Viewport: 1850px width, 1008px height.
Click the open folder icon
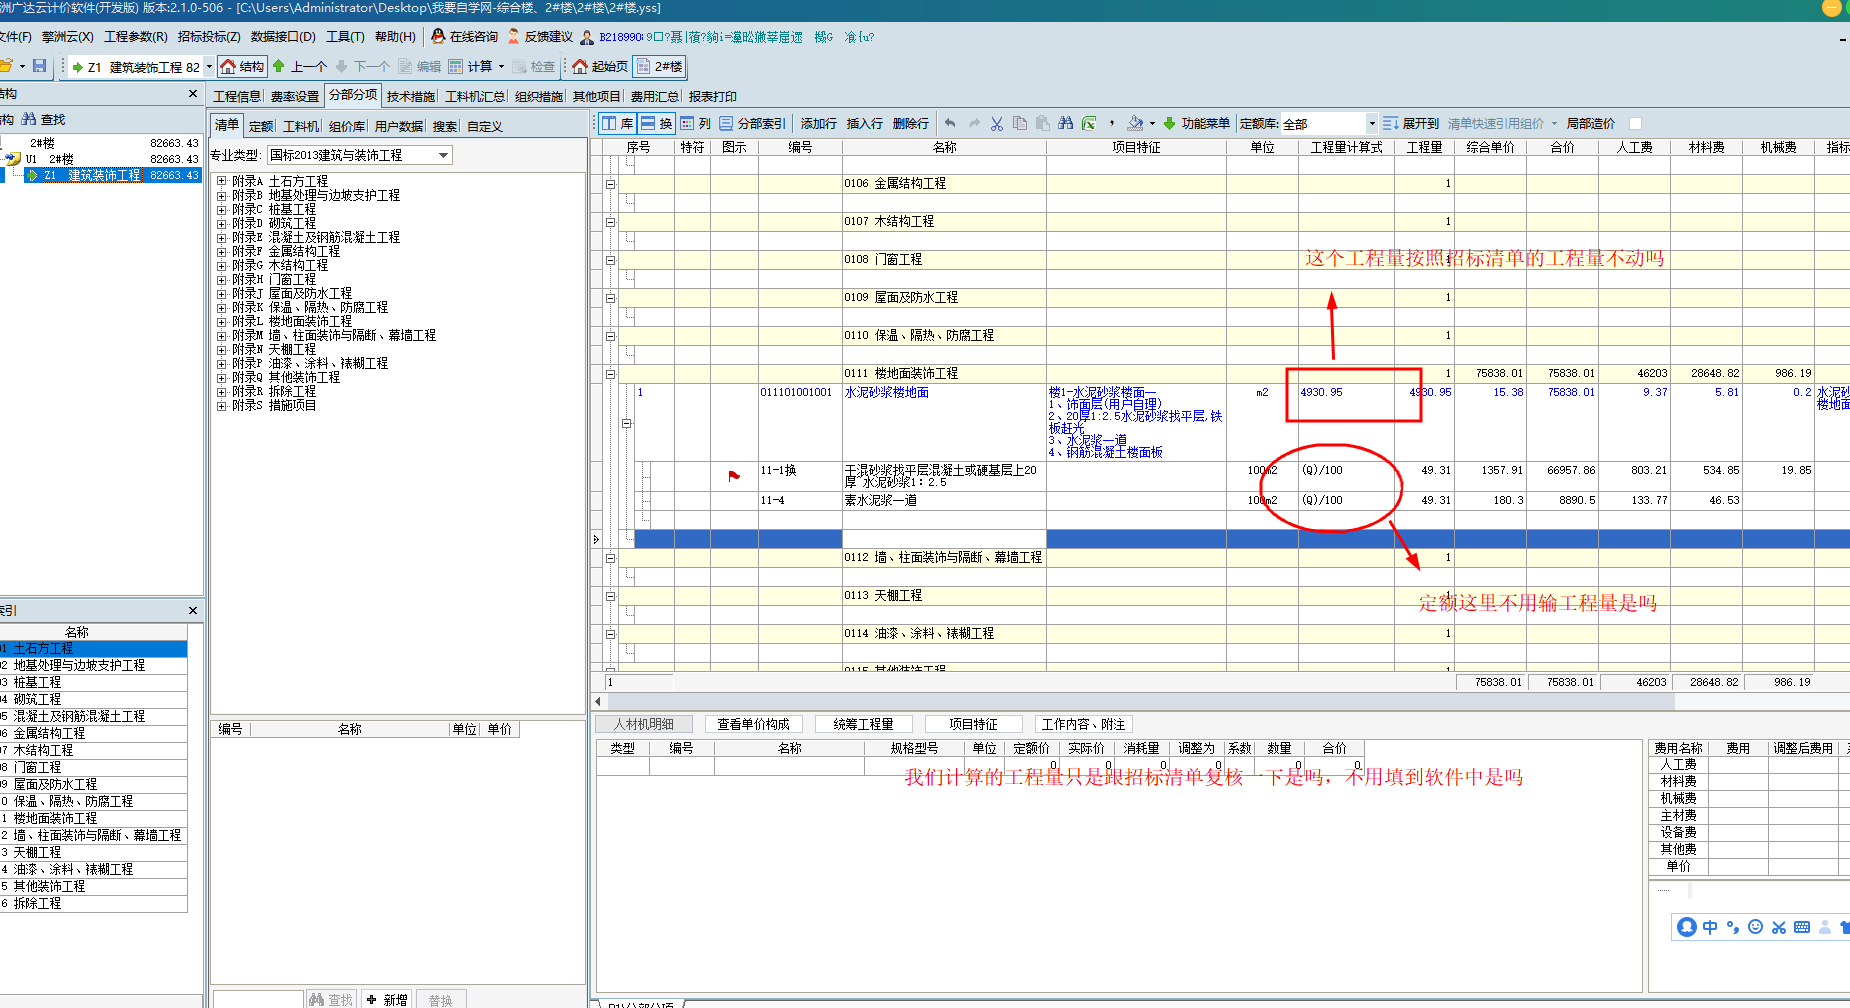pyautogui.click(x=6, y=66)
